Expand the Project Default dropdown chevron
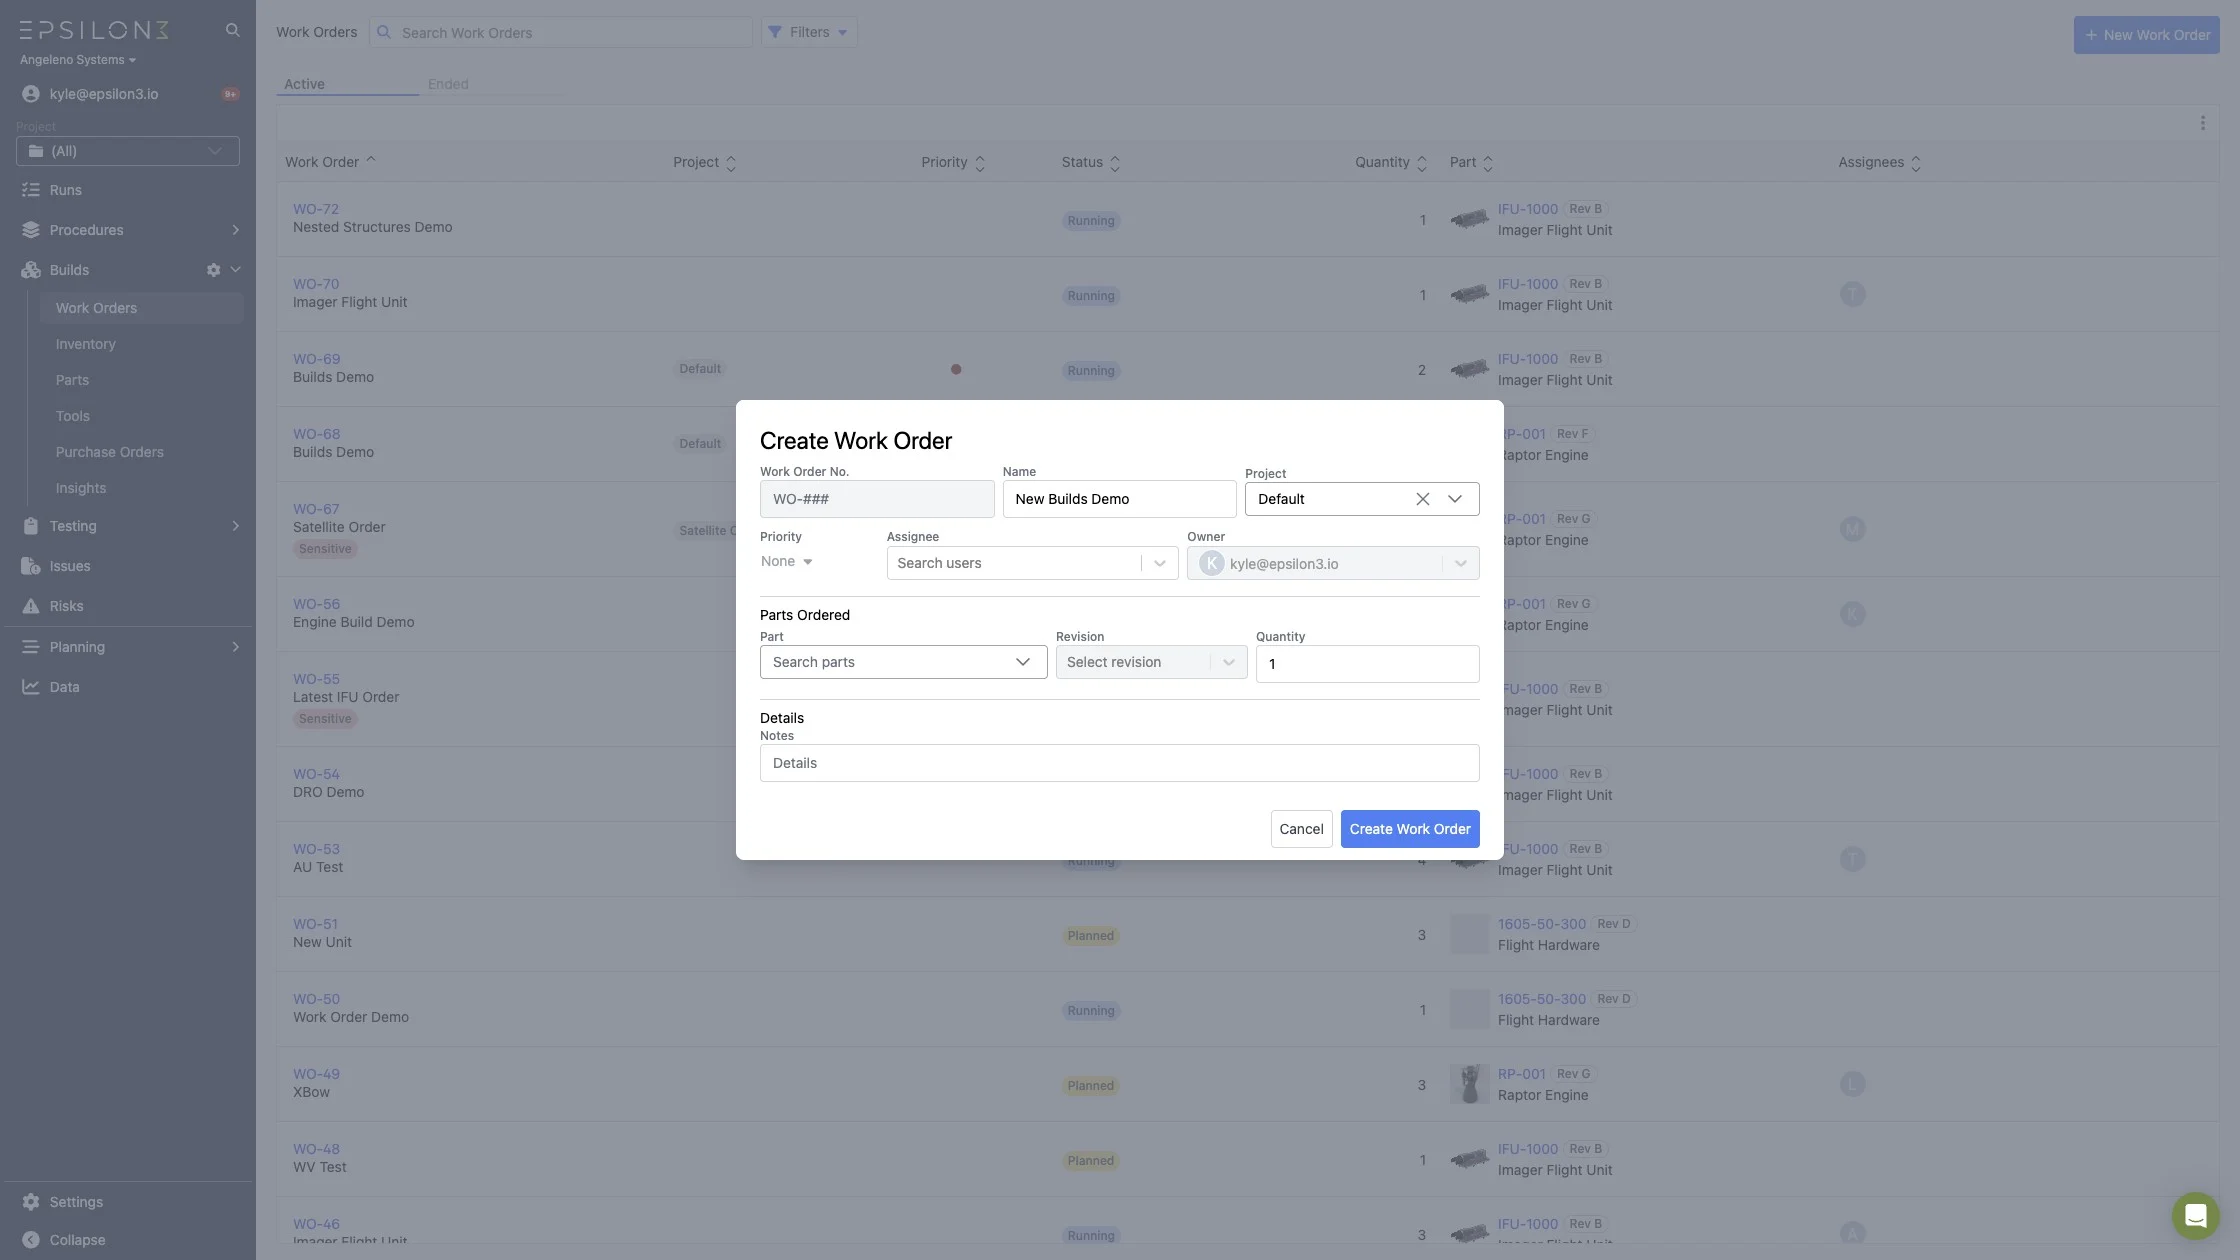Viewport: 2240px width, 1260px height. [1455, 499]
